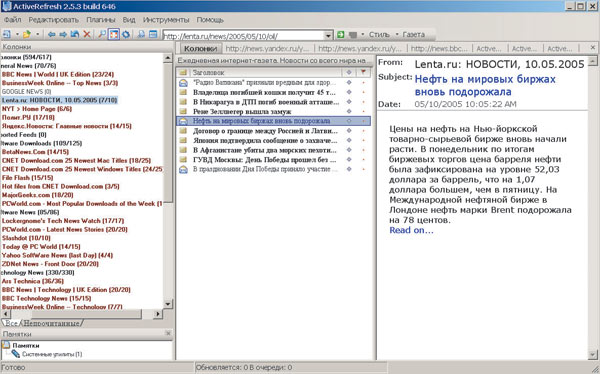Screen dimensions: 600x374
Task: Expand the address bar URL dropdown
Action: tap(328, 36)
